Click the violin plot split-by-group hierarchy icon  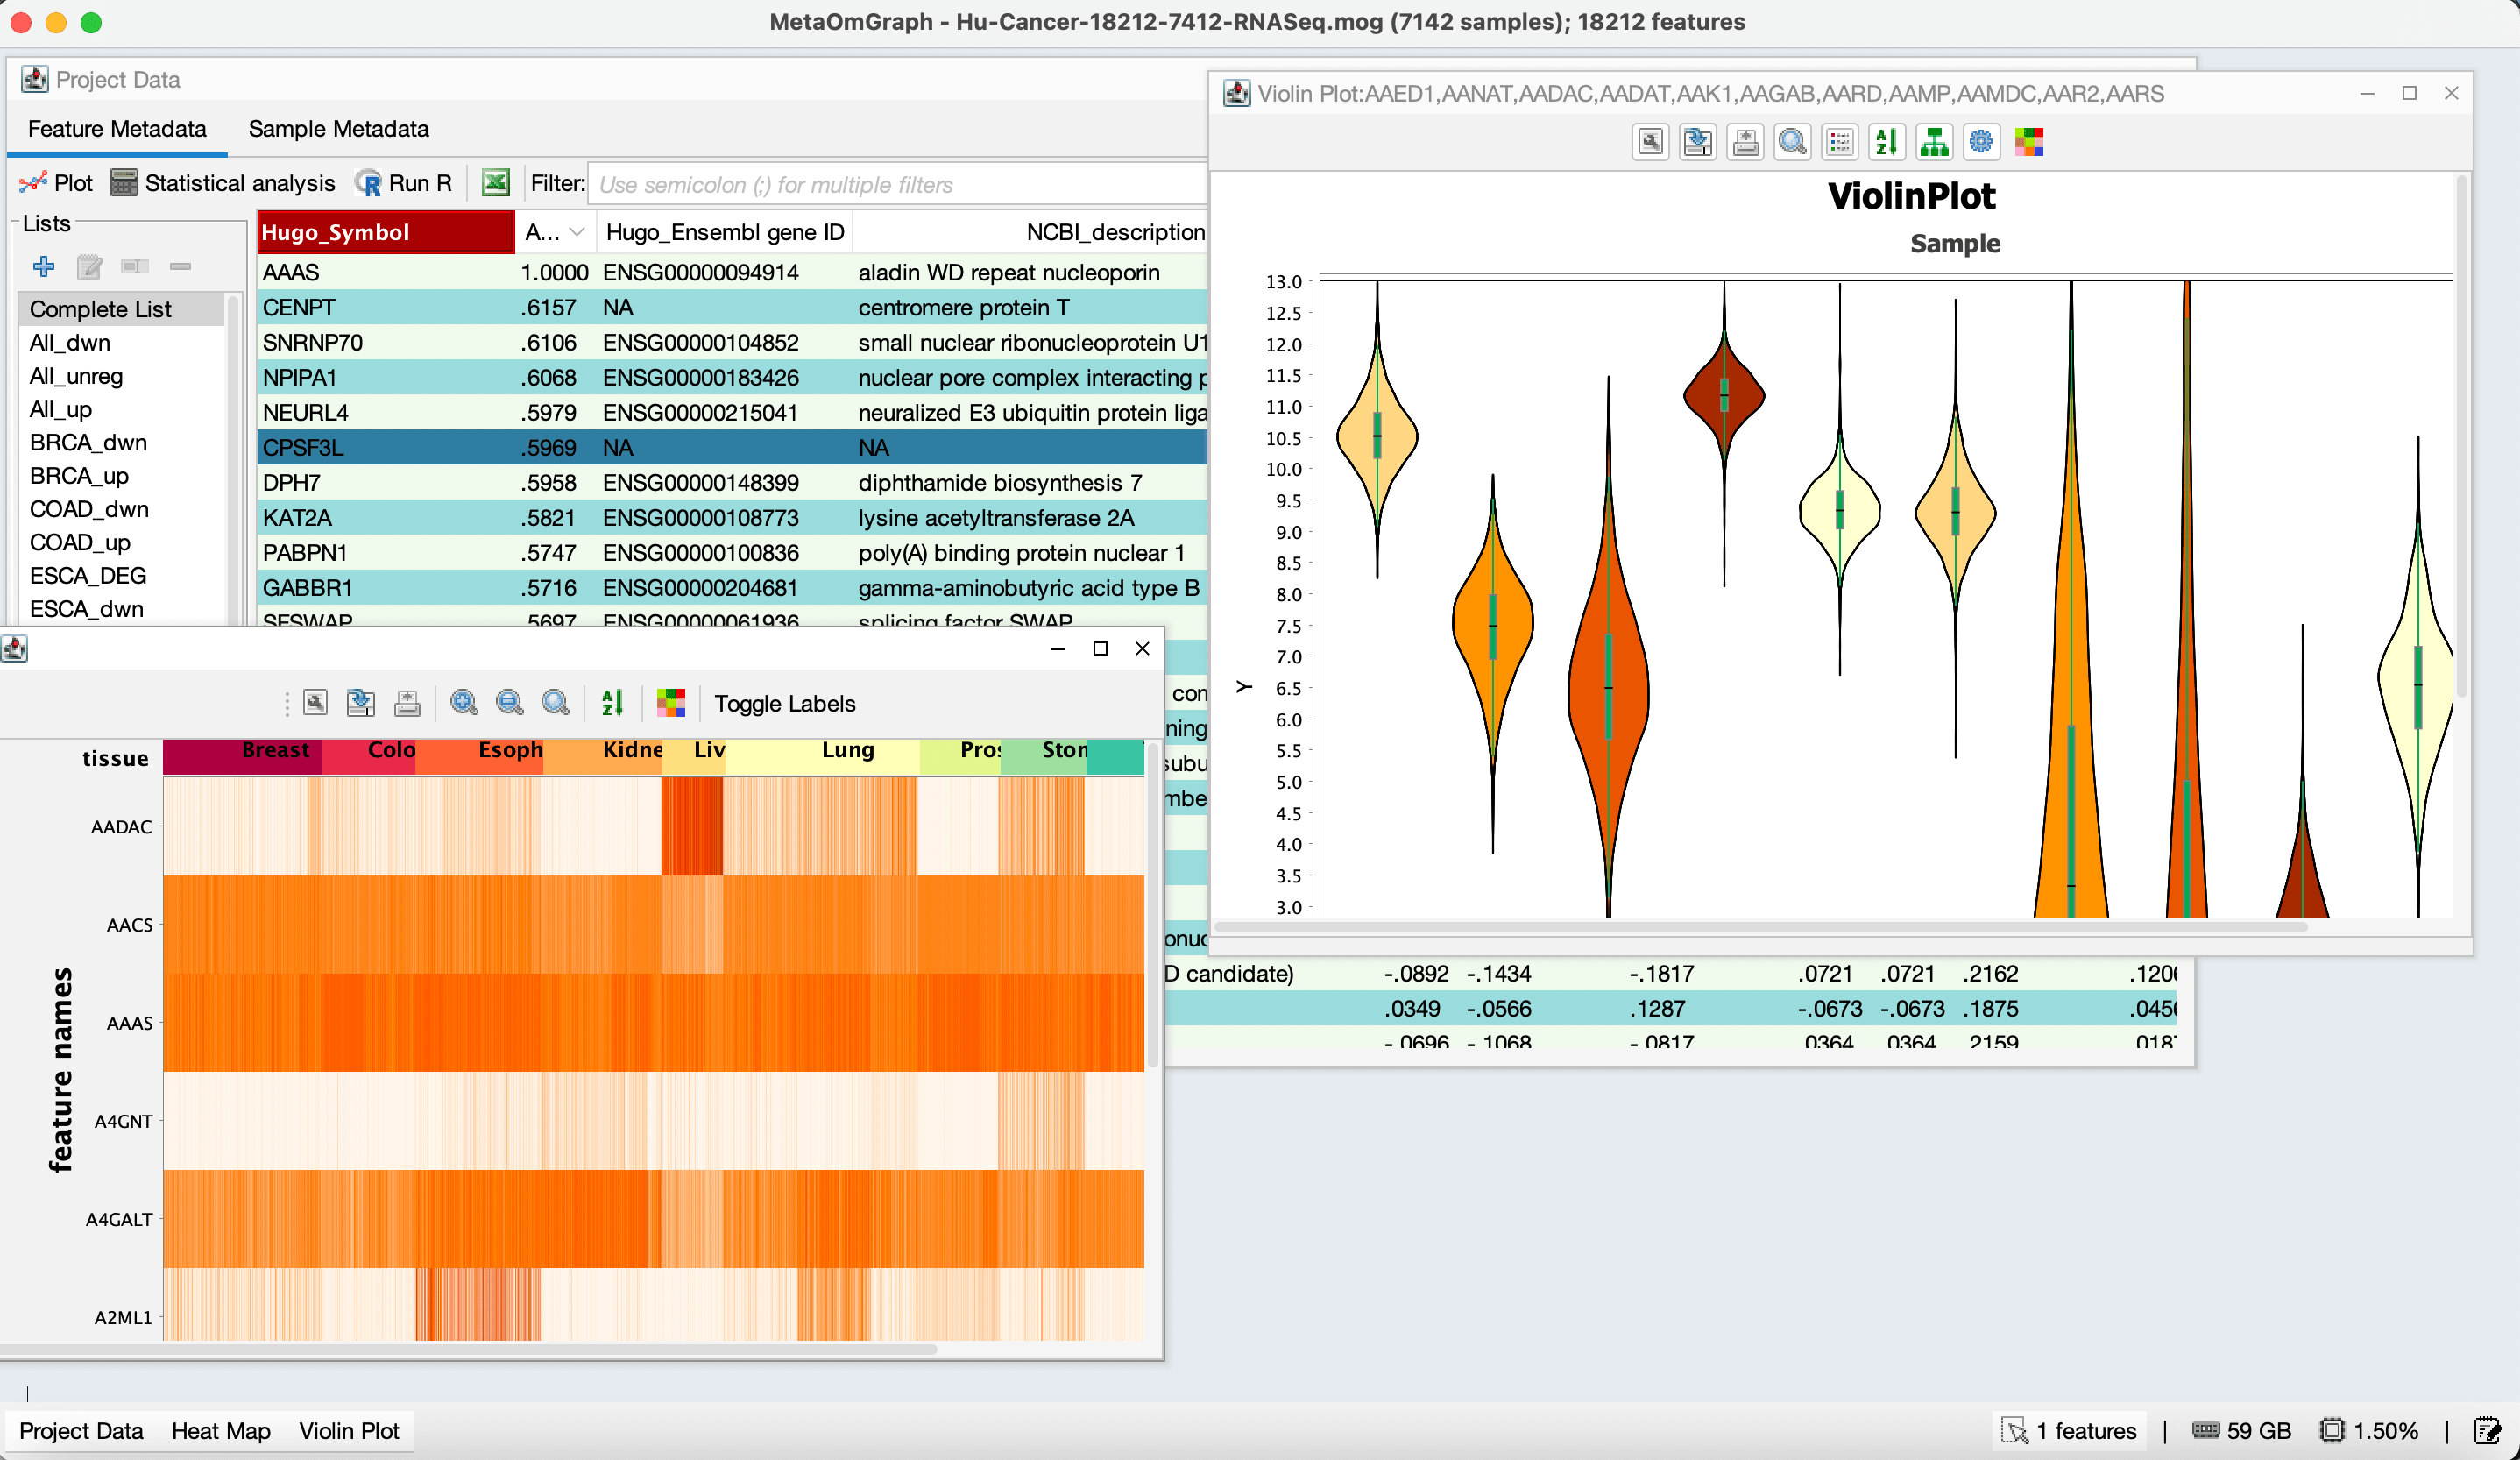click(x=1934, y=142)
